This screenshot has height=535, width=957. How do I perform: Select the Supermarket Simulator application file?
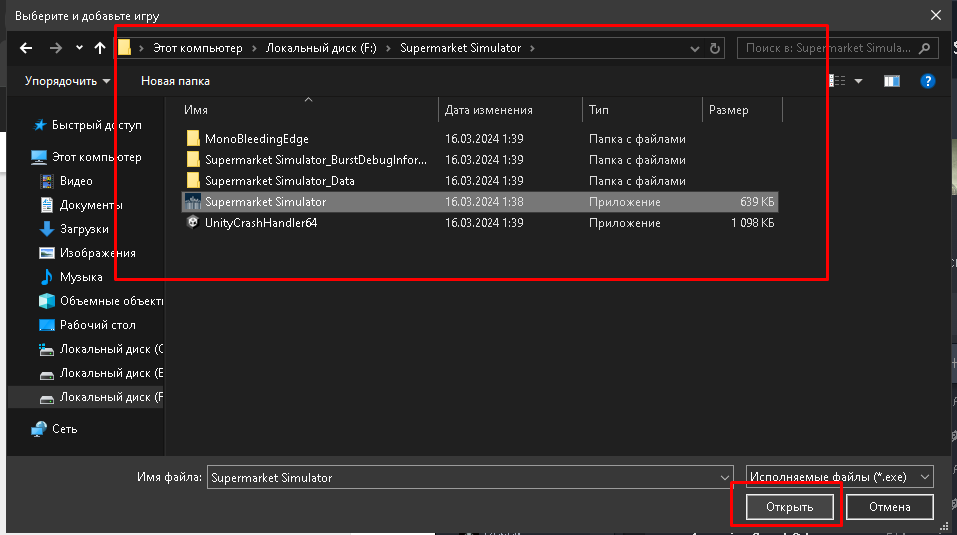[x=480, y=202]
